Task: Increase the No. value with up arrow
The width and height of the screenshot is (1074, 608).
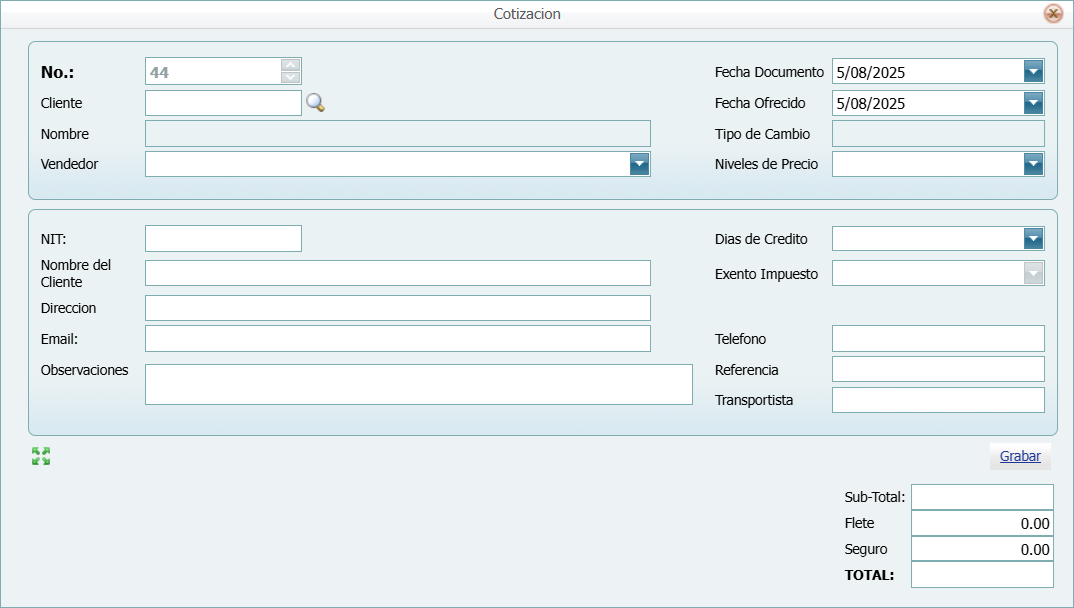Action: coord(291,65)
